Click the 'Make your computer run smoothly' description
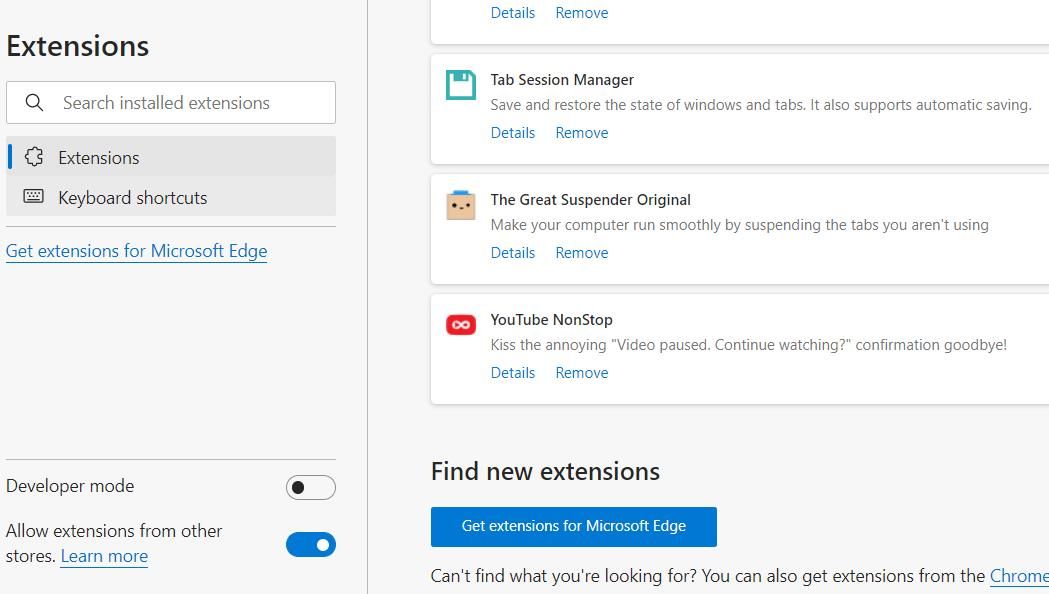 click(739, 225)
